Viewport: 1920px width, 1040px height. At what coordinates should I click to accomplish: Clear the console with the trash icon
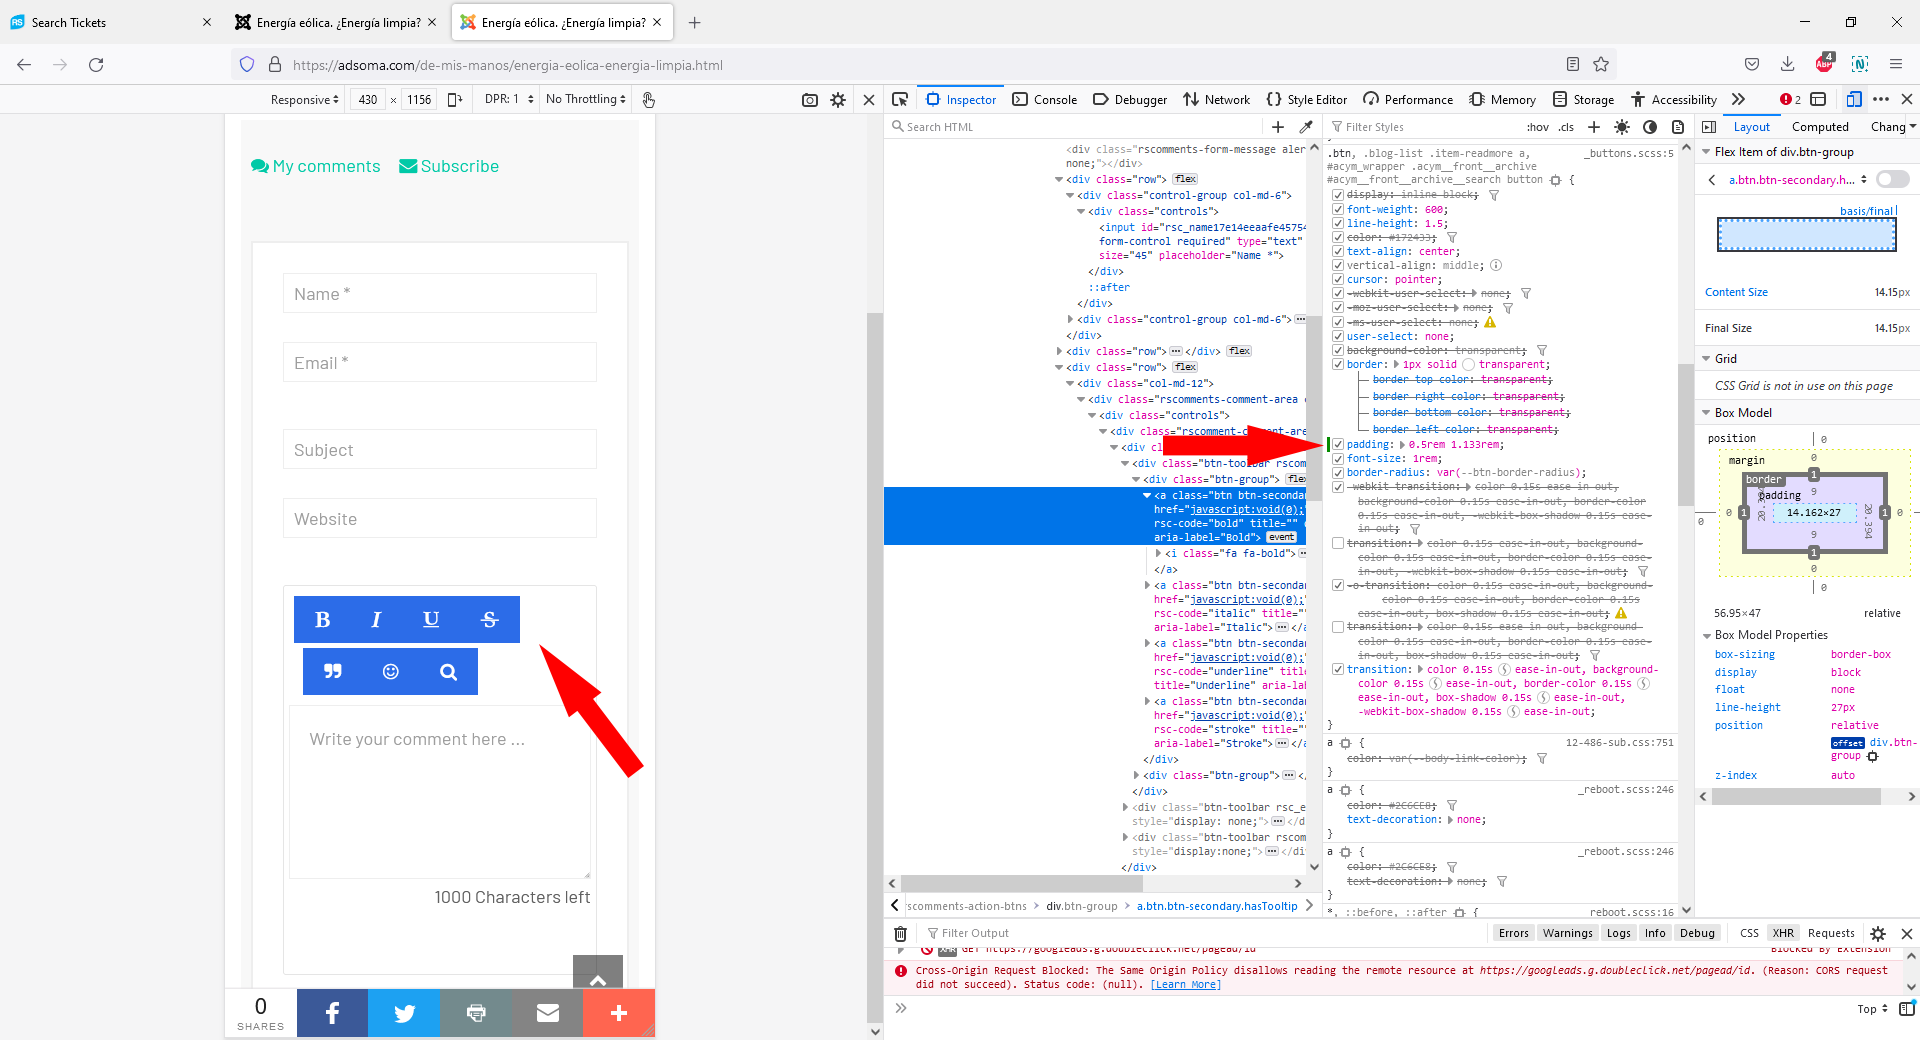tap(900, 933)
